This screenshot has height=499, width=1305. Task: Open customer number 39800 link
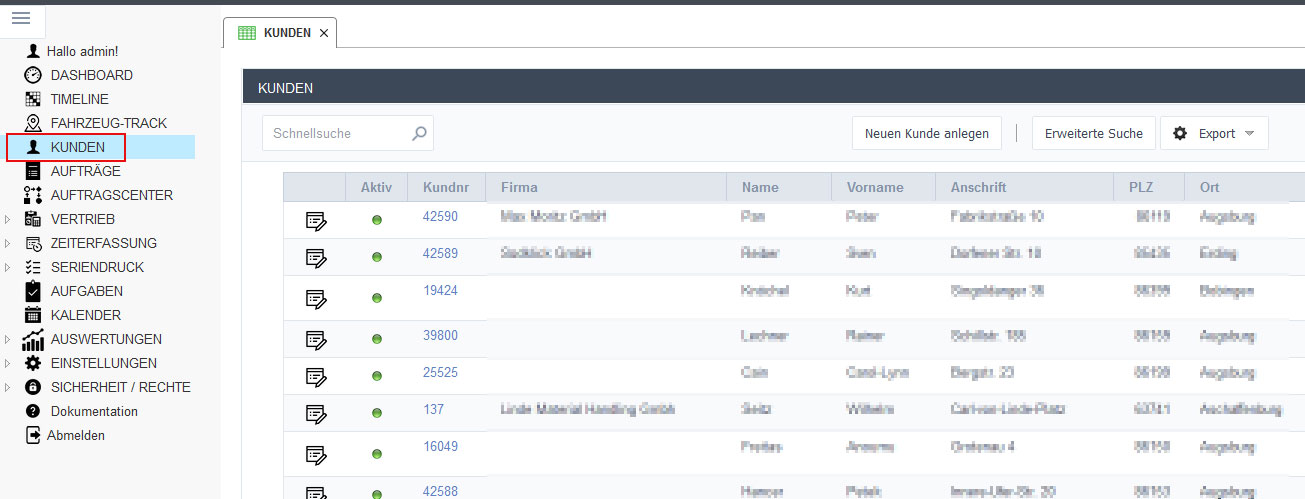440,336
